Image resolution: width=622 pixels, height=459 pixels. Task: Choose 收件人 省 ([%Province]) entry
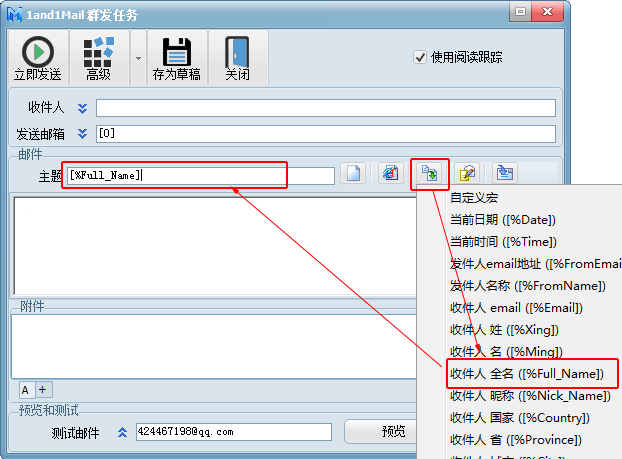tap(519, 440)
